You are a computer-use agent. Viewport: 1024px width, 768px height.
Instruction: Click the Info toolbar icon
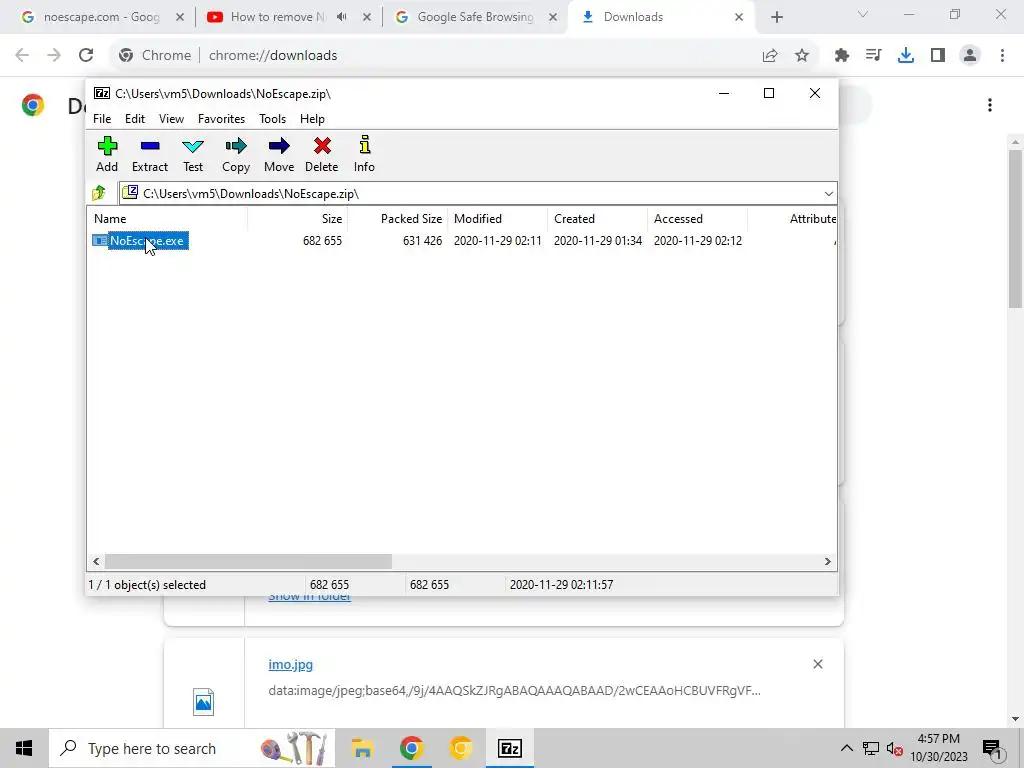tap(364, 154)
